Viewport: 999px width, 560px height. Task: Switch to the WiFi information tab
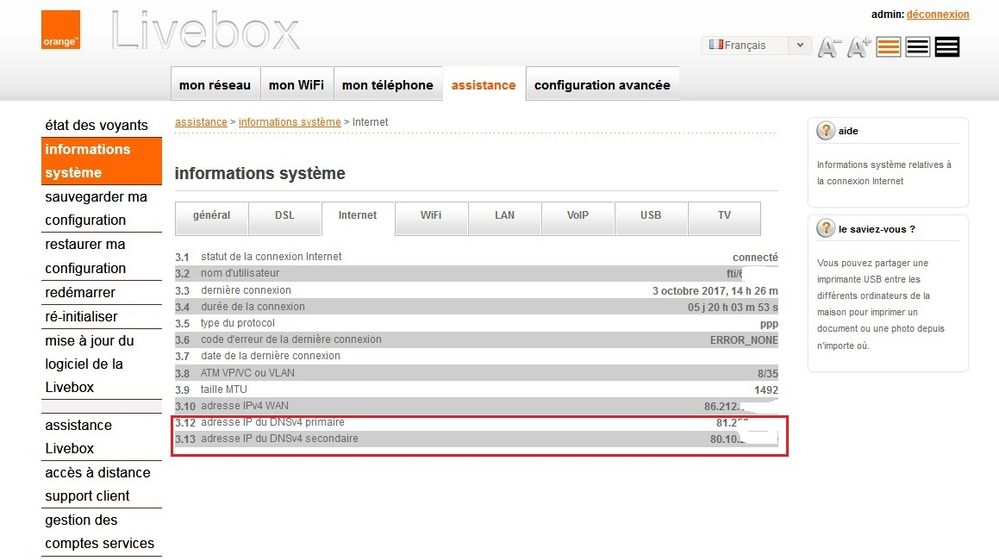pyautogui.click(x=431, y=215)
